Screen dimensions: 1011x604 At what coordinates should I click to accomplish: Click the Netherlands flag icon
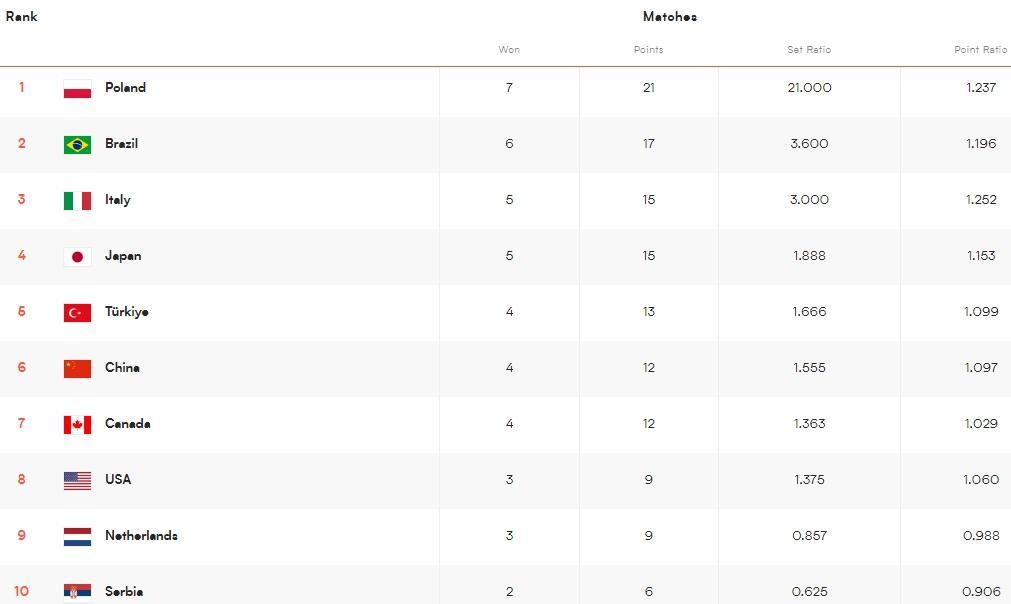click(77, 537)
